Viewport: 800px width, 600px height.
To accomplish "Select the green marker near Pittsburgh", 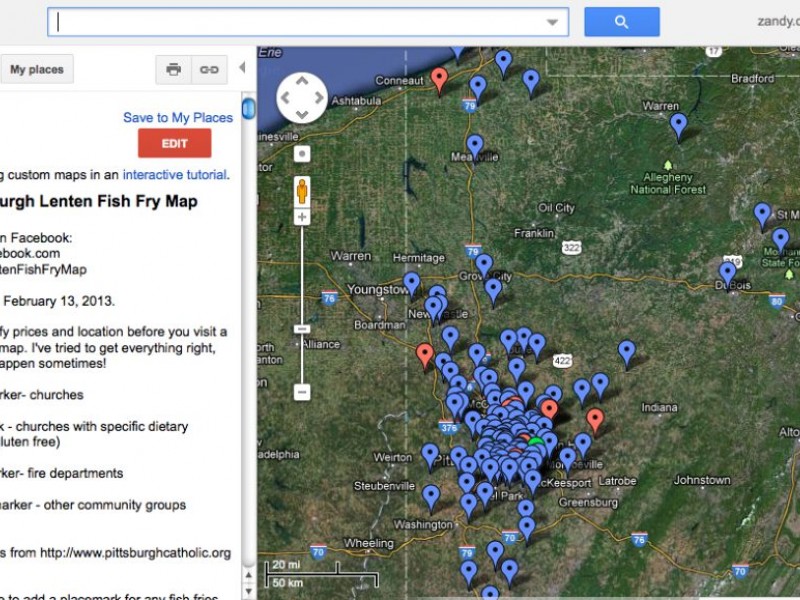I will 536,440.
